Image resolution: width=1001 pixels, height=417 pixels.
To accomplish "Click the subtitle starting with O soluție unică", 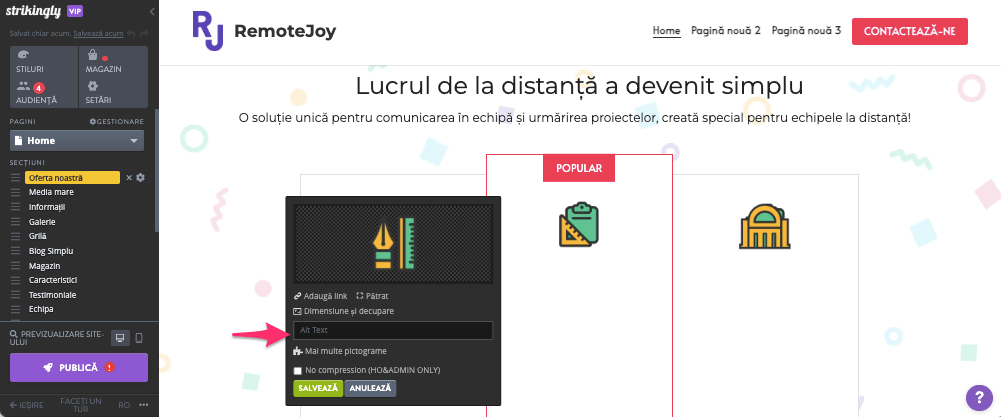I will [574, 118].
